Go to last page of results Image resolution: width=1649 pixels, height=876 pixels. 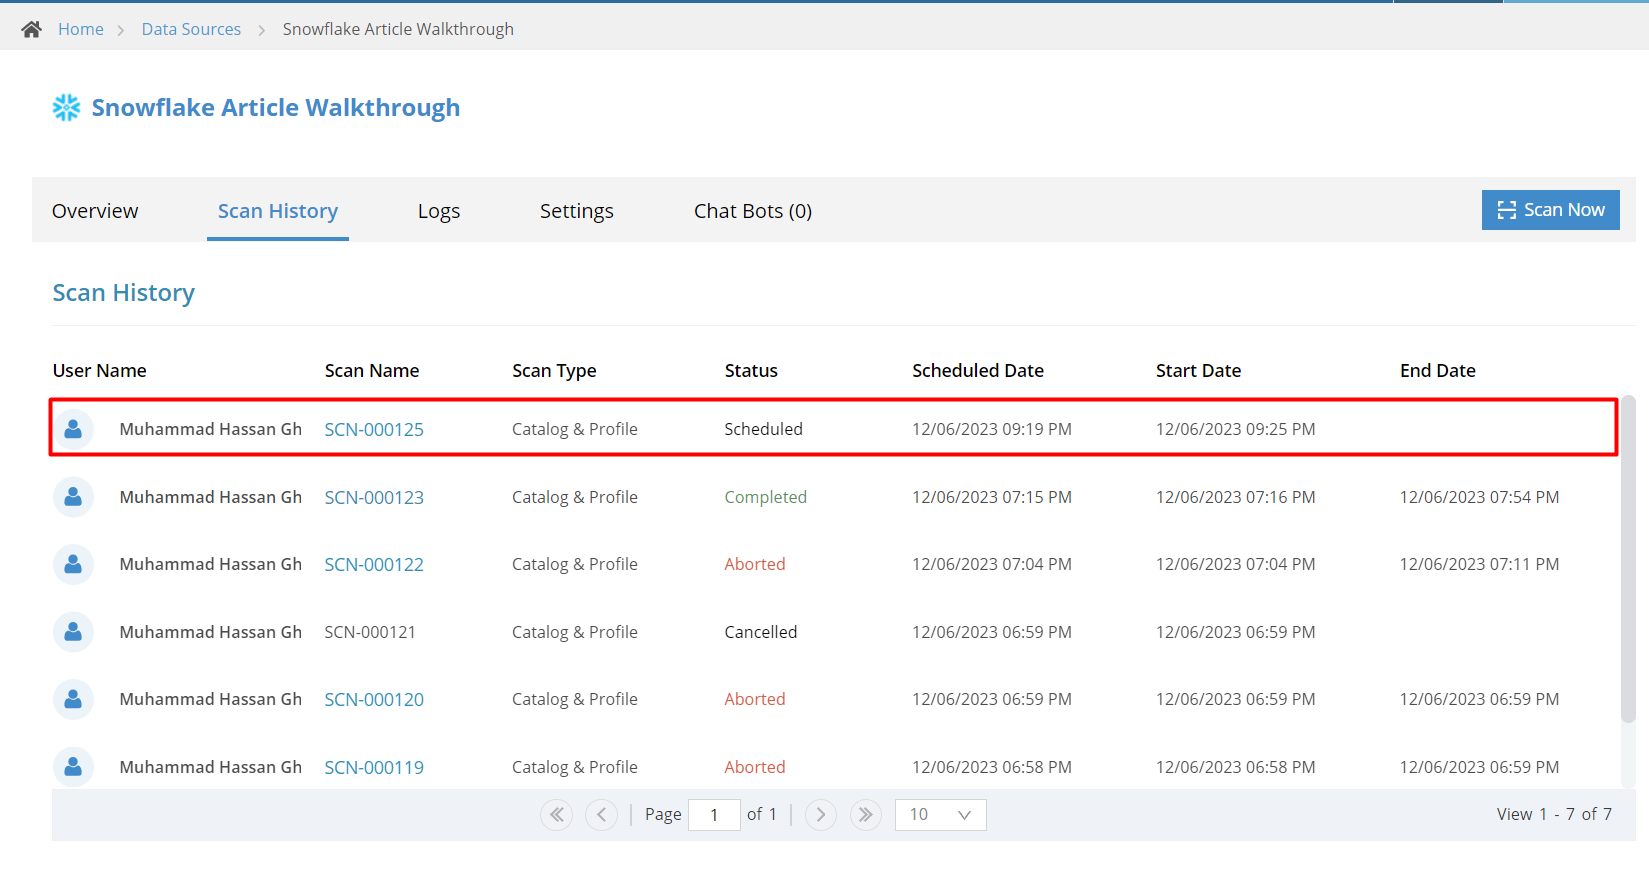[x=866, y=815]
